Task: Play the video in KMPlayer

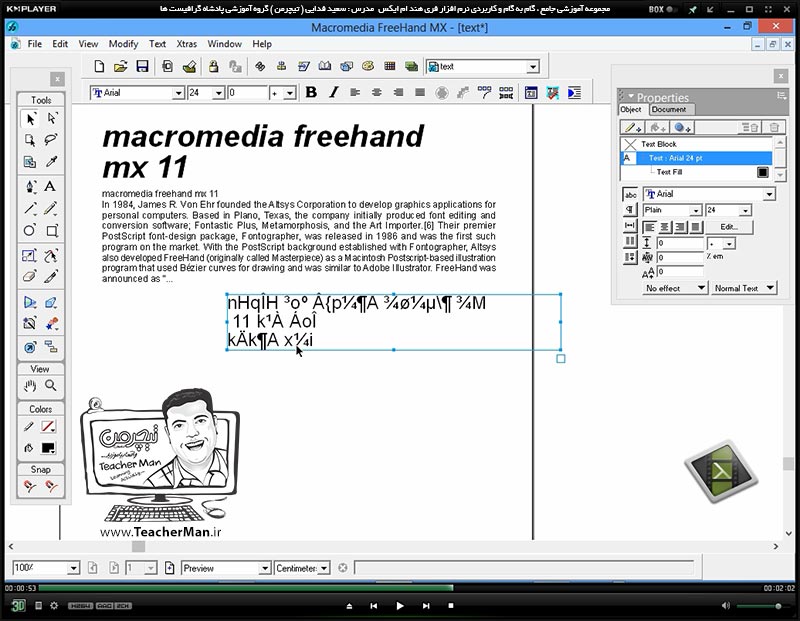Action: click(399, 606)
